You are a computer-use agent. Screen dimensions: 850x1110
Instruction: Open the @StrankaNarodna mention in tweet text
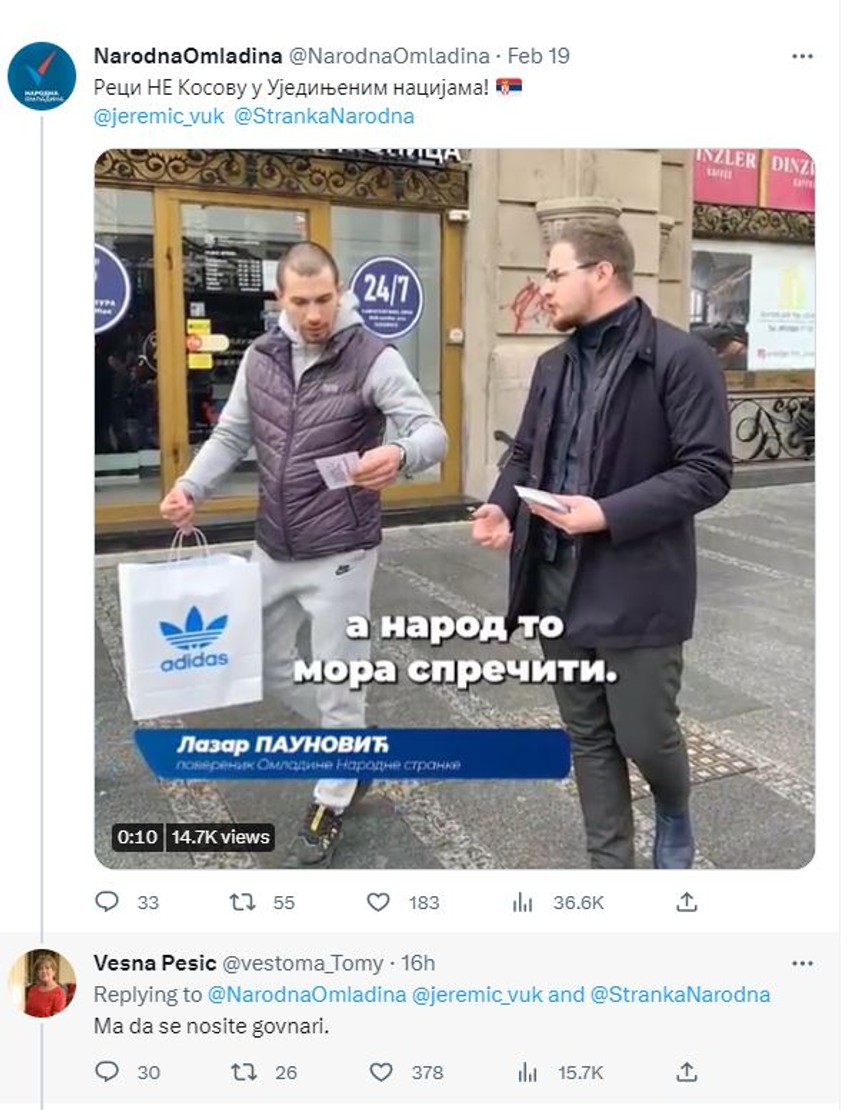(x=323, y=116)
